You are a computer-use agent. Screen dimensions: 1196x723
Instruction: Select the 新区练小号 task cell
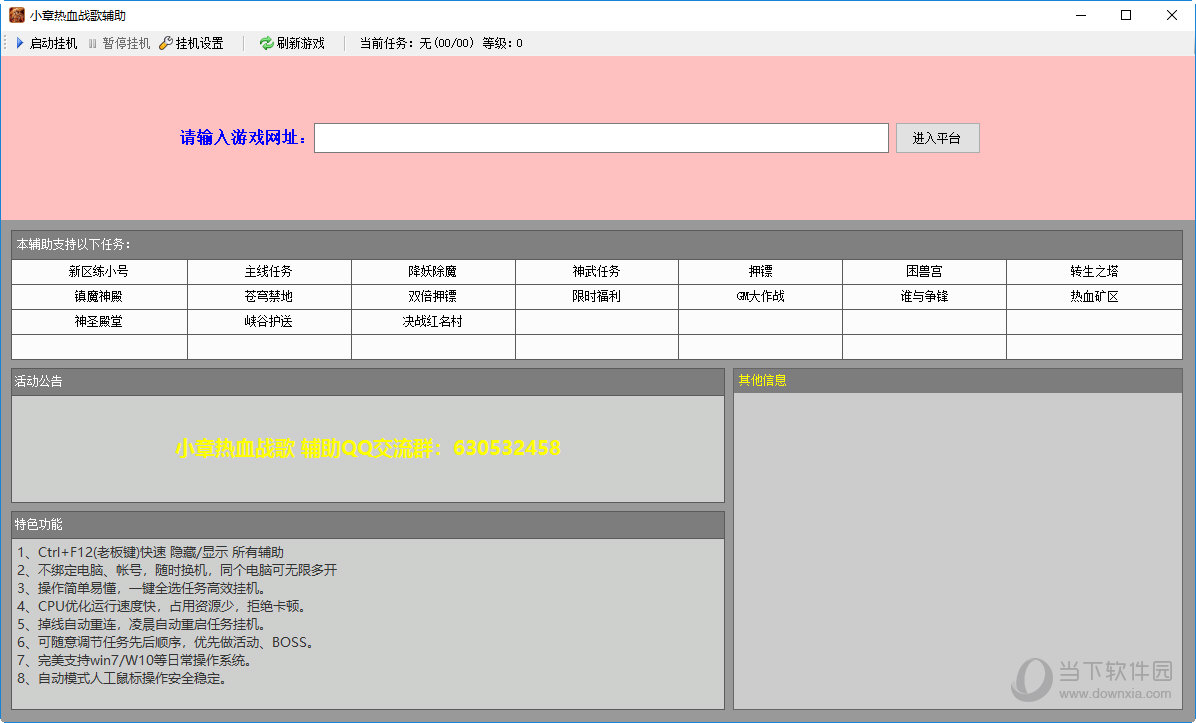(x=99, y=272)
